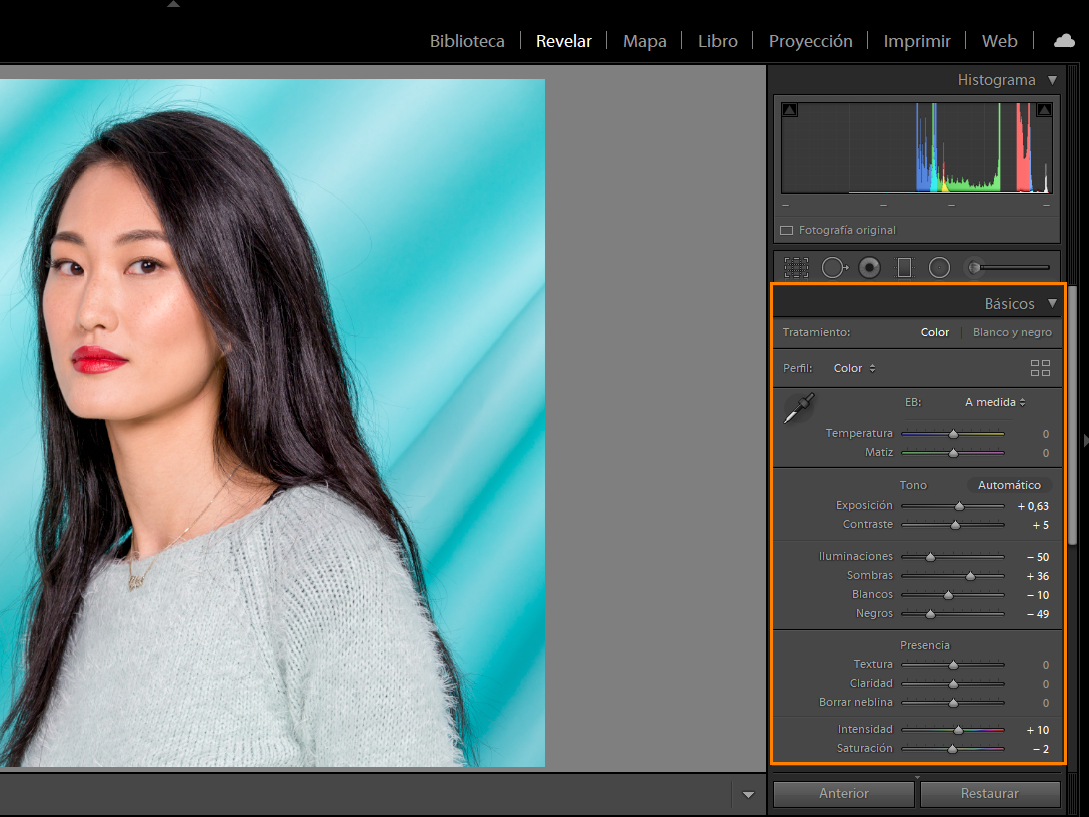Open the Perfil Color dropdown
The image size is (1089, 817).
click(x=852, y=367)
